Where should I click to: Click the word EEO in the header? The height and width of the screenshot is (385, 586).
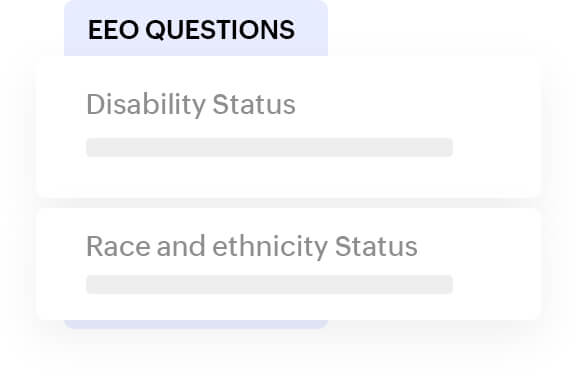click(x=113, y=30)
